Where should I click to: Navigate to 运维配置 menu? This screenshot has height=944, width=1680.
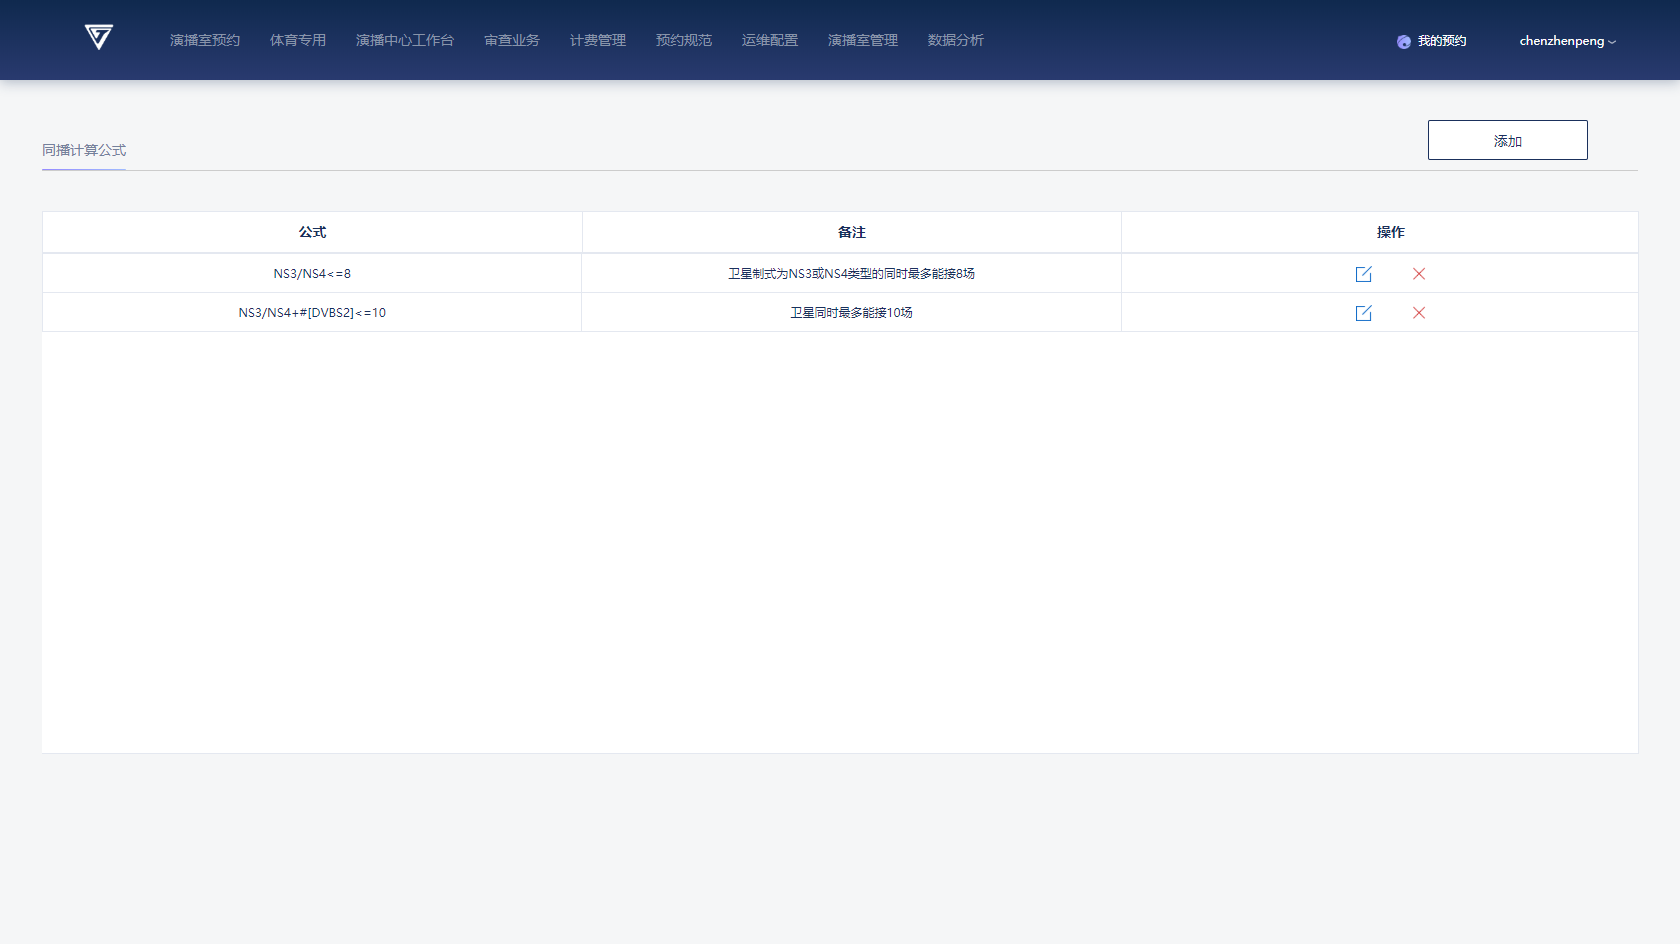pyautogui.click(x=770, y=41)
